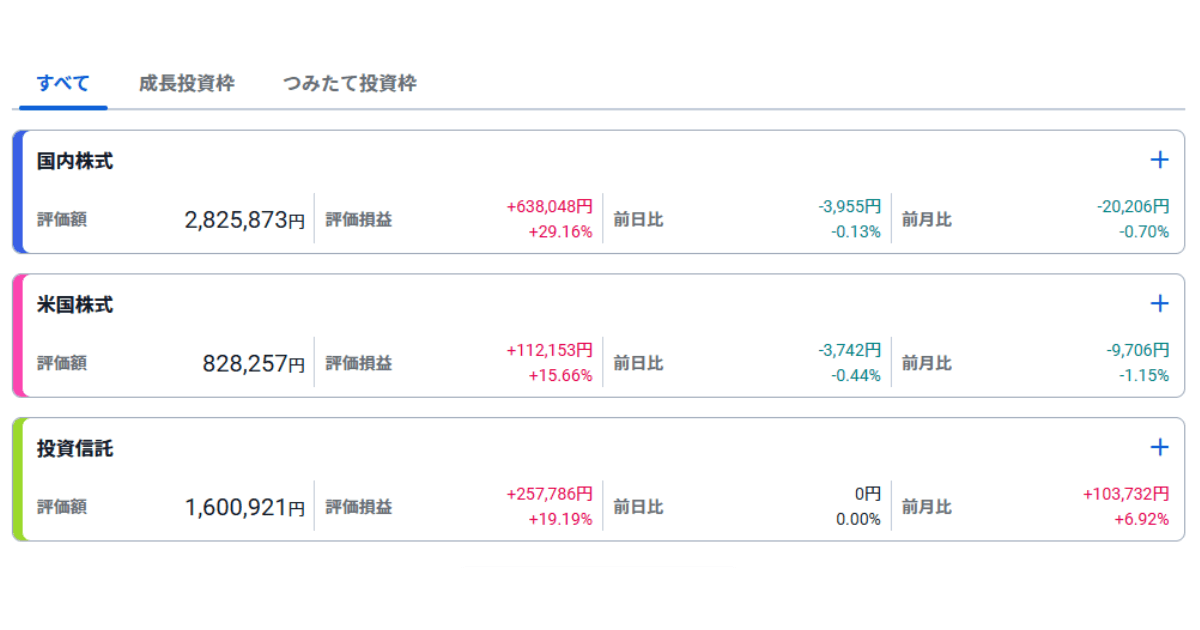The height and width of the screenshot is (630, 1200).
Task: Click 国内株式 profit +638,048円
Action: (x=549, y=207)
